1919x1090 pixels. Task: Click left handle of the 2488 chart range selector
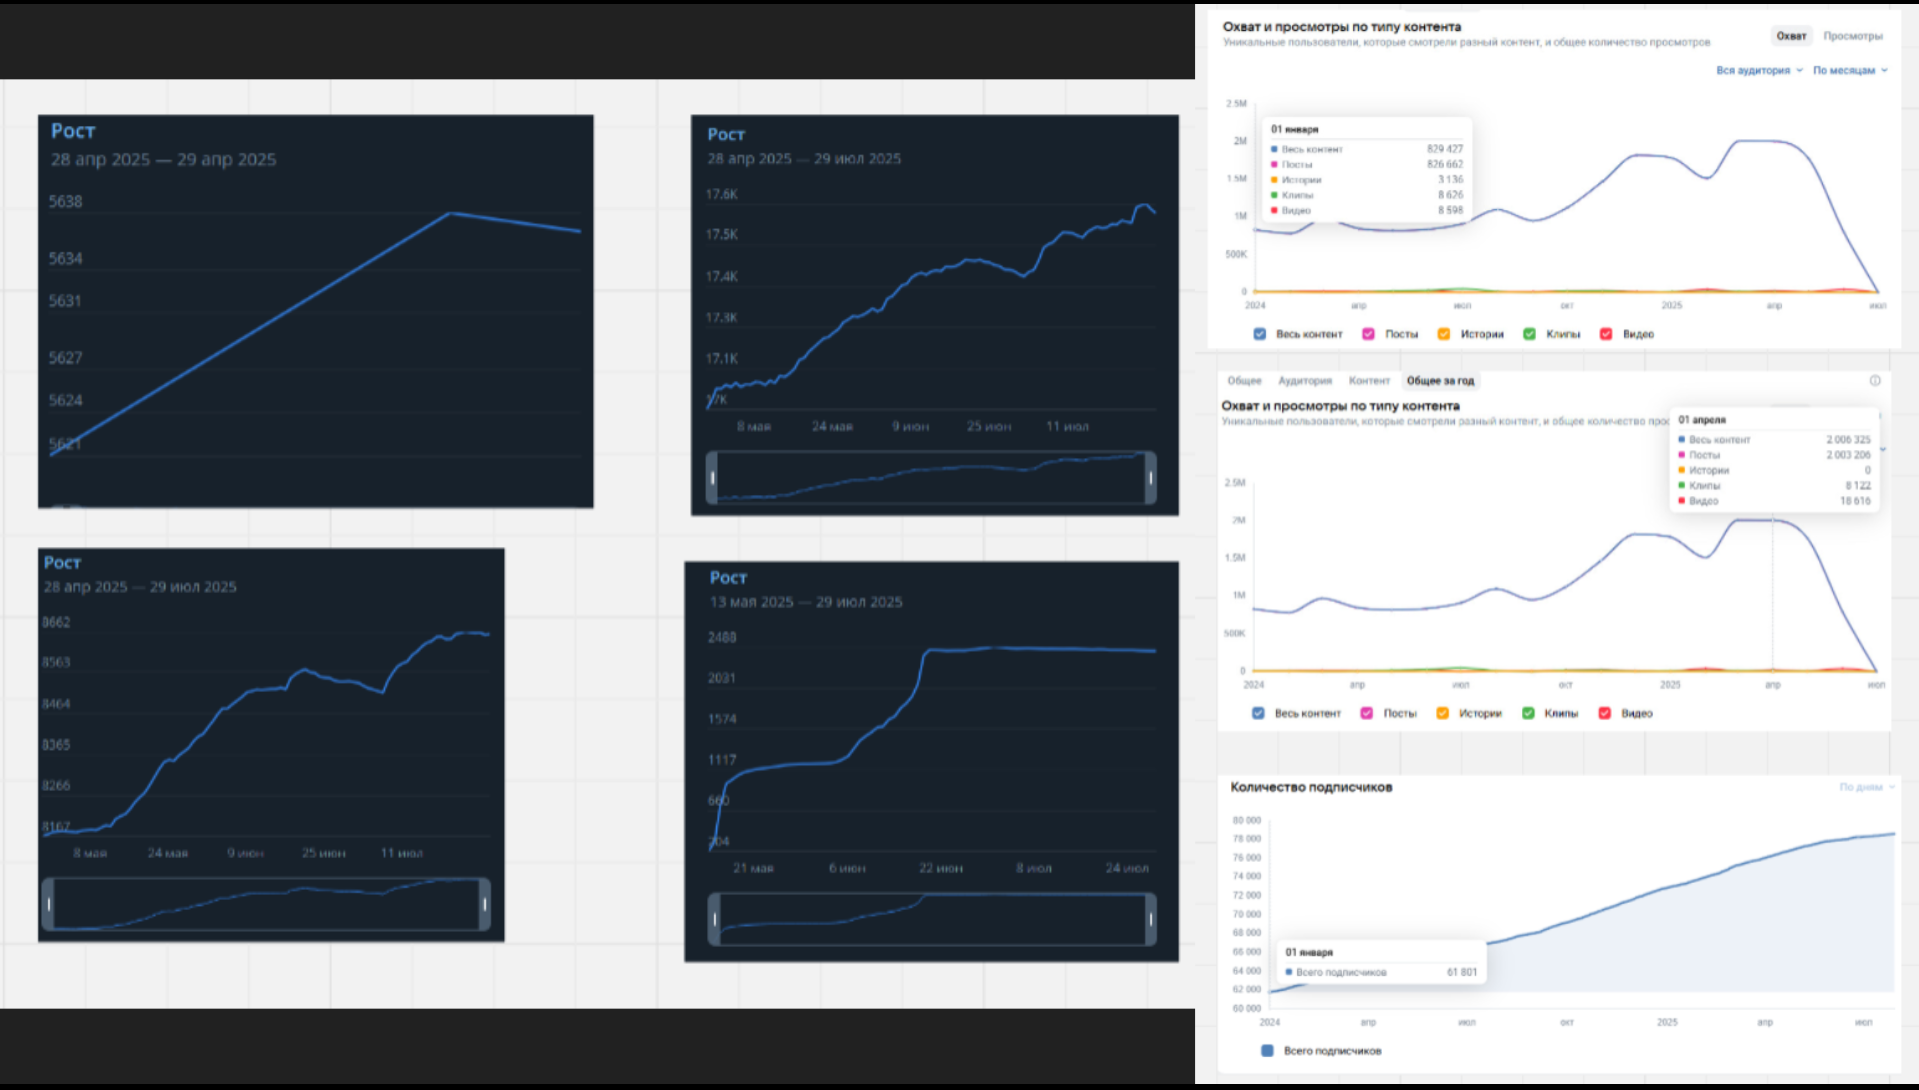point(714,919)
